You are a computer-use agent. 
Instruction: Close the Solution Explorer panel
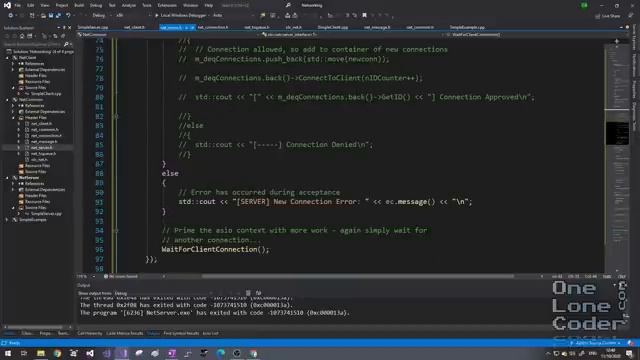click(69, 28)
